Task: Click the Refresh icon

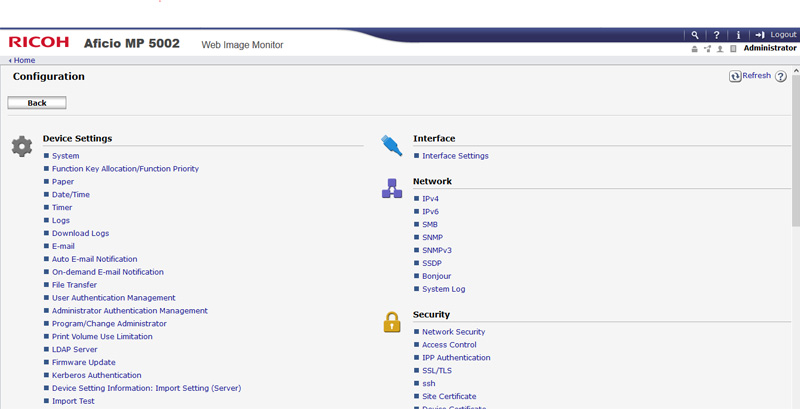Action: point(735,76)
